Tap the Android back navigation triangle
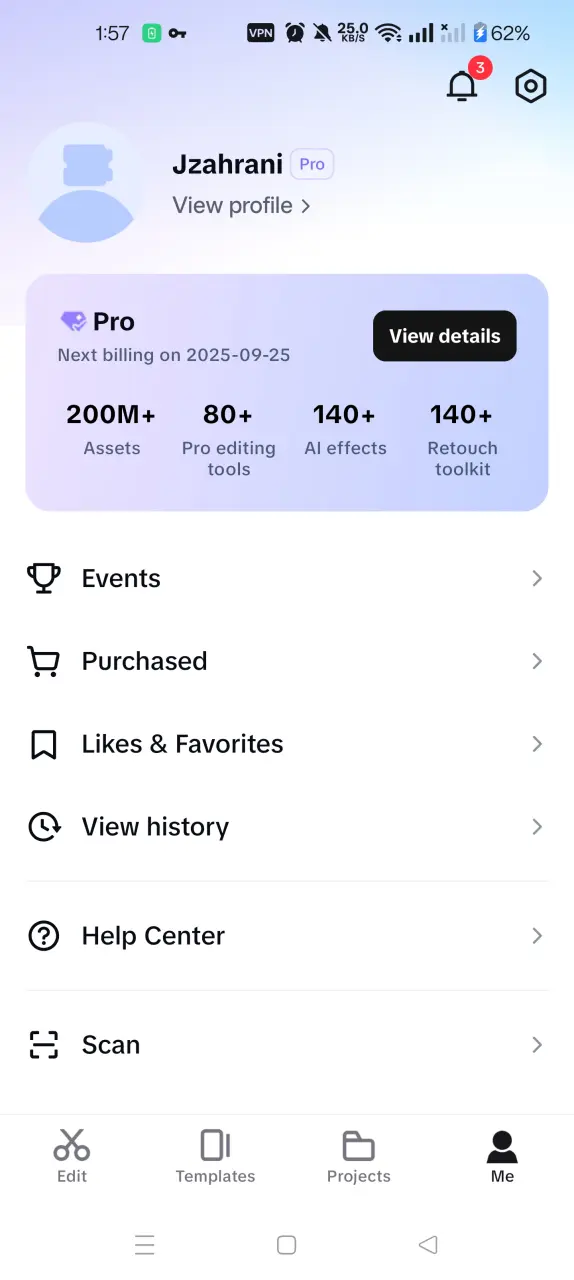Image resolution: width=574 pixels, height=1280 pixels. 428,1245
